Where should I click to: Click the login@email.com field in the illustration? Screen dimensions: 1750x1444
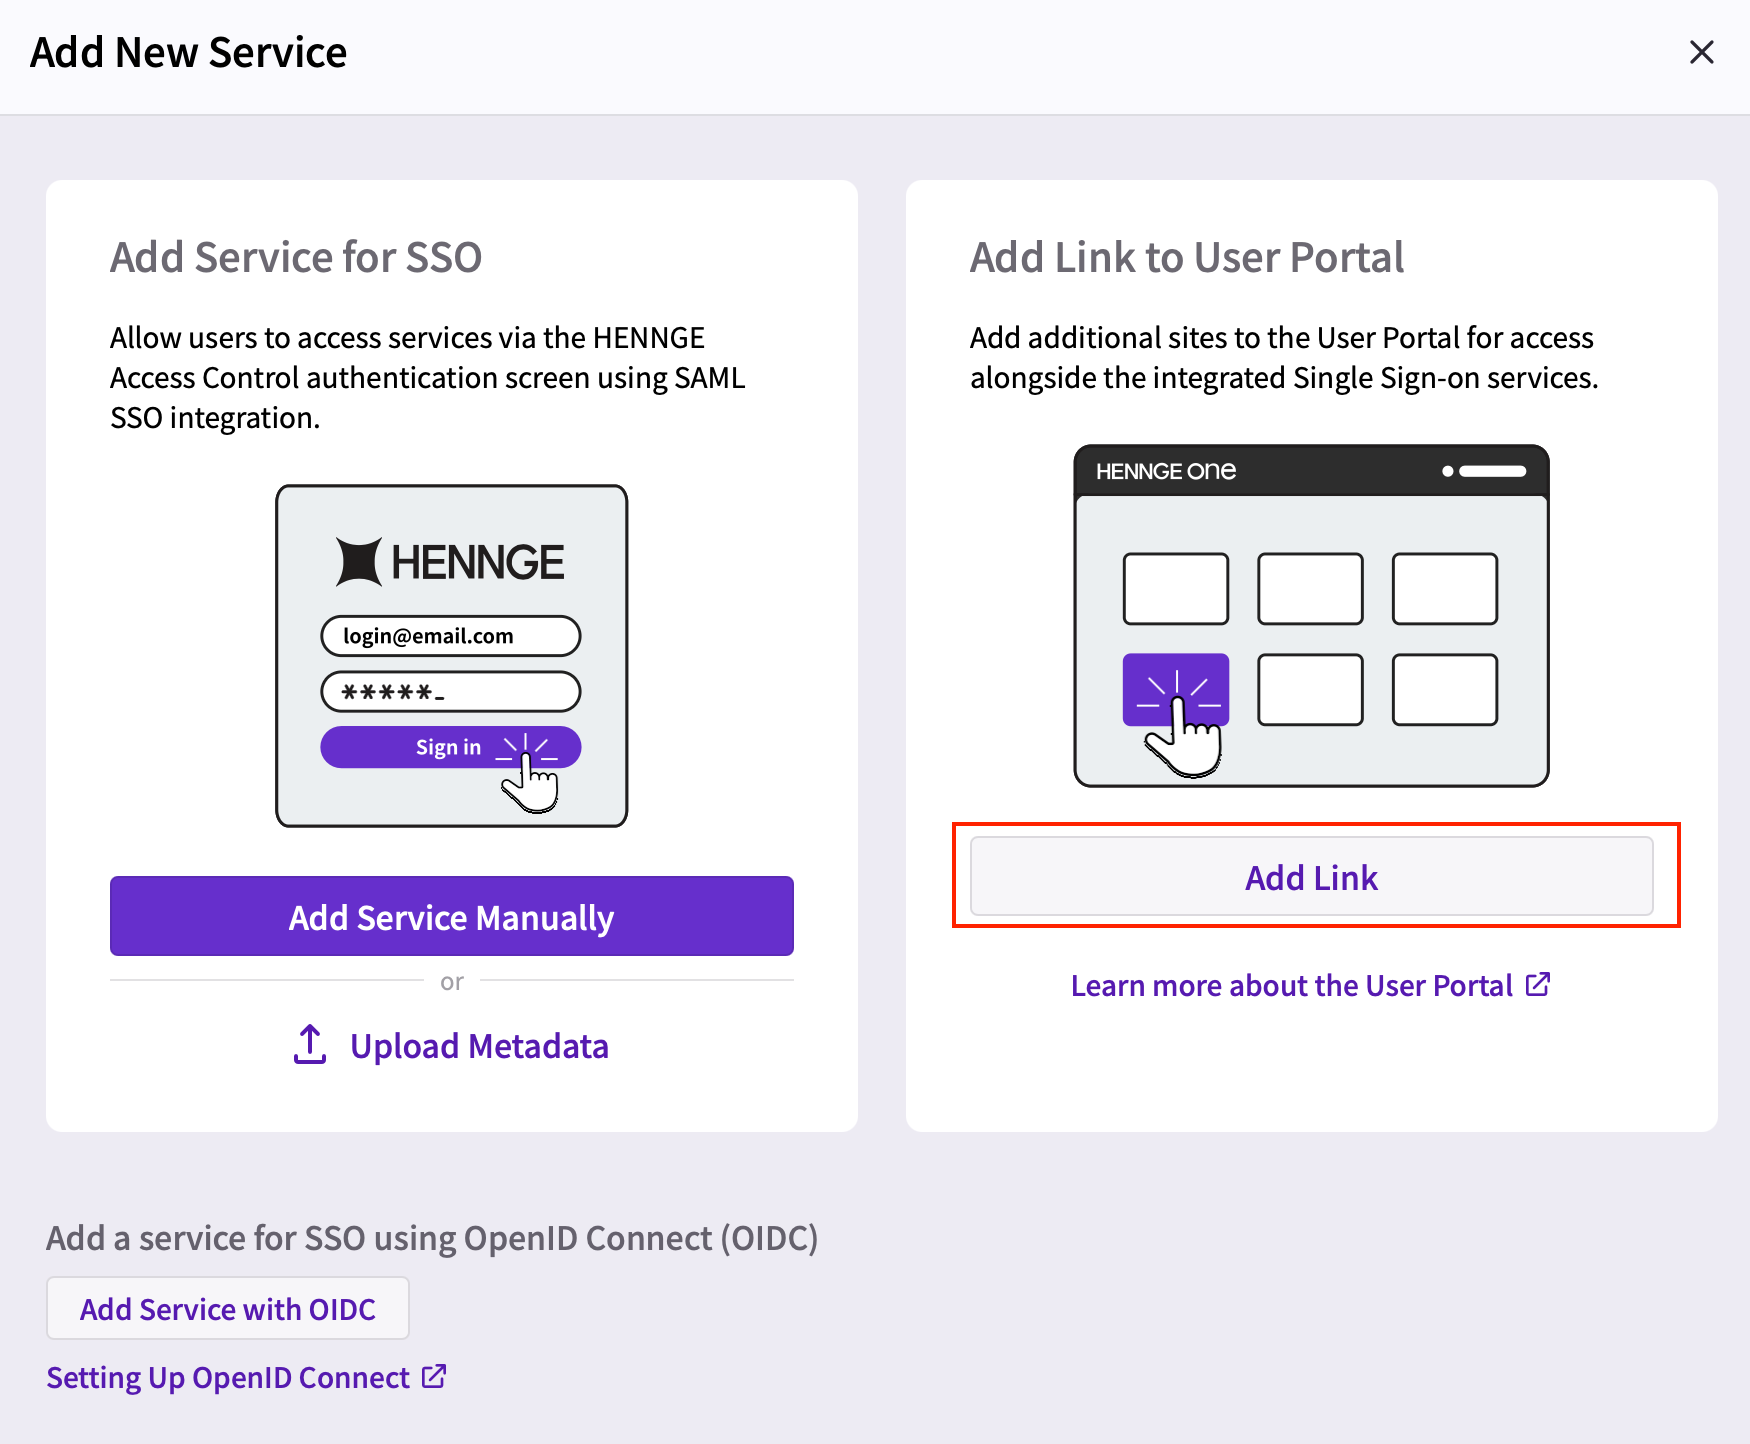(x=451, y=636)
